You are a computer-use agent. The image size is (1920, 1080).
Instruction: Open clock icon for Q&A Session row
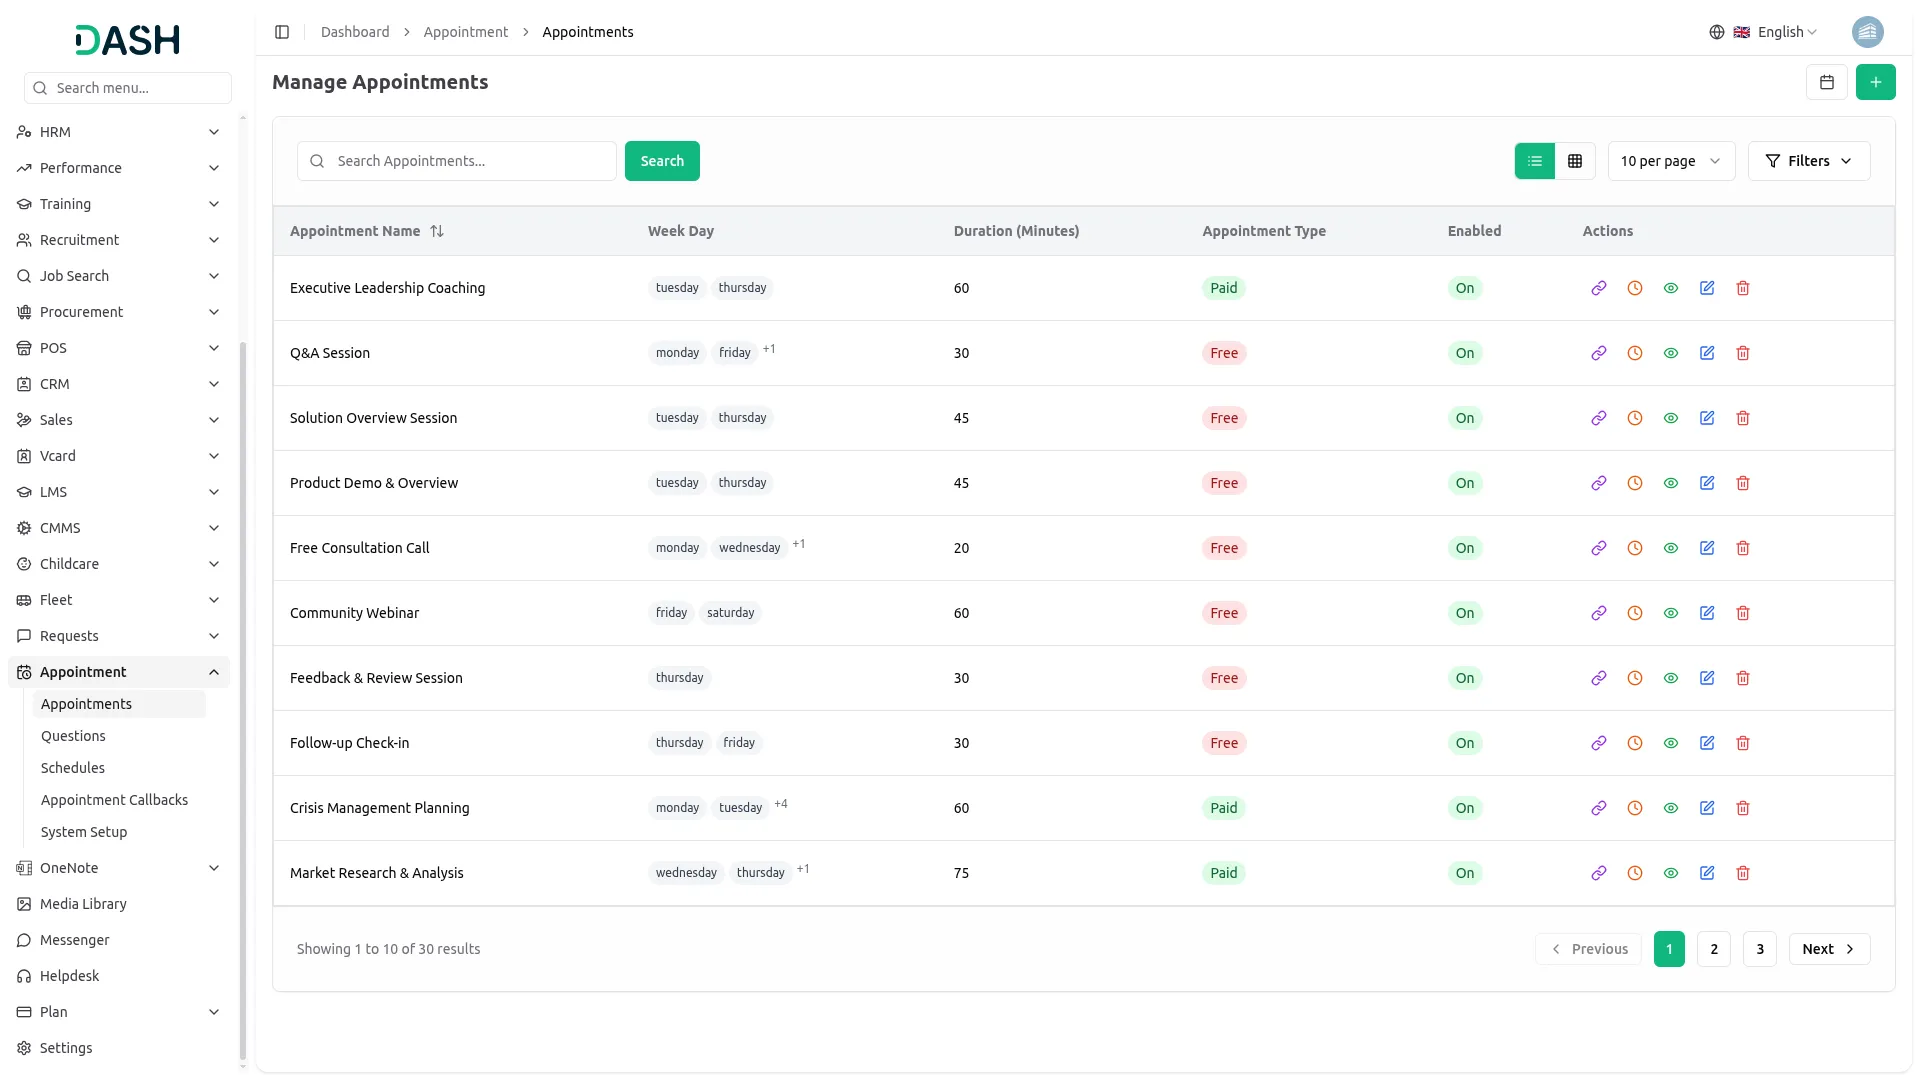(1635, 353)
